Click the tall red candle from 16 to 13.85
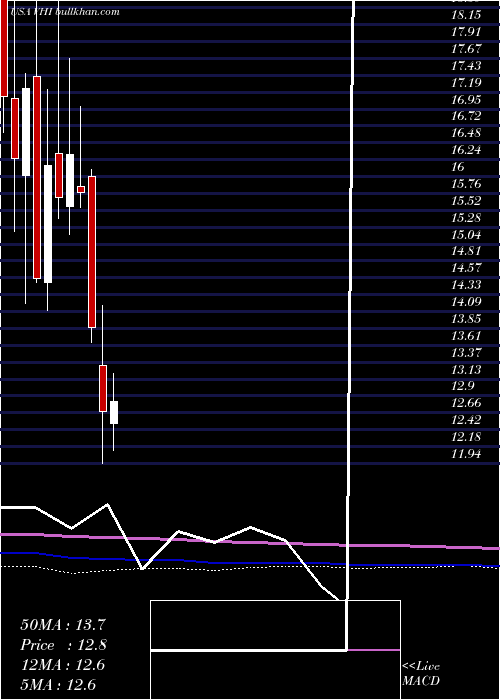500x700 pixels. click(x=92, y=252)
